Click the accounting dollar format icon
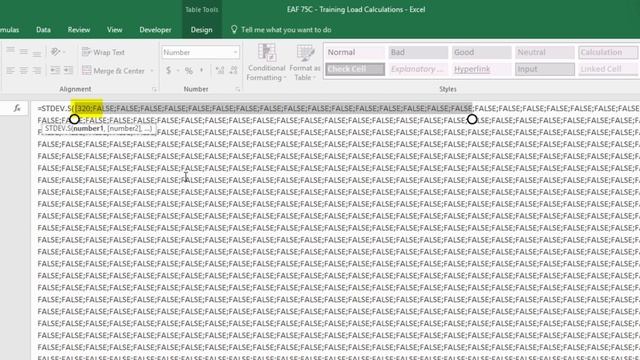This screenshot has width=640, height=360. 168,70
